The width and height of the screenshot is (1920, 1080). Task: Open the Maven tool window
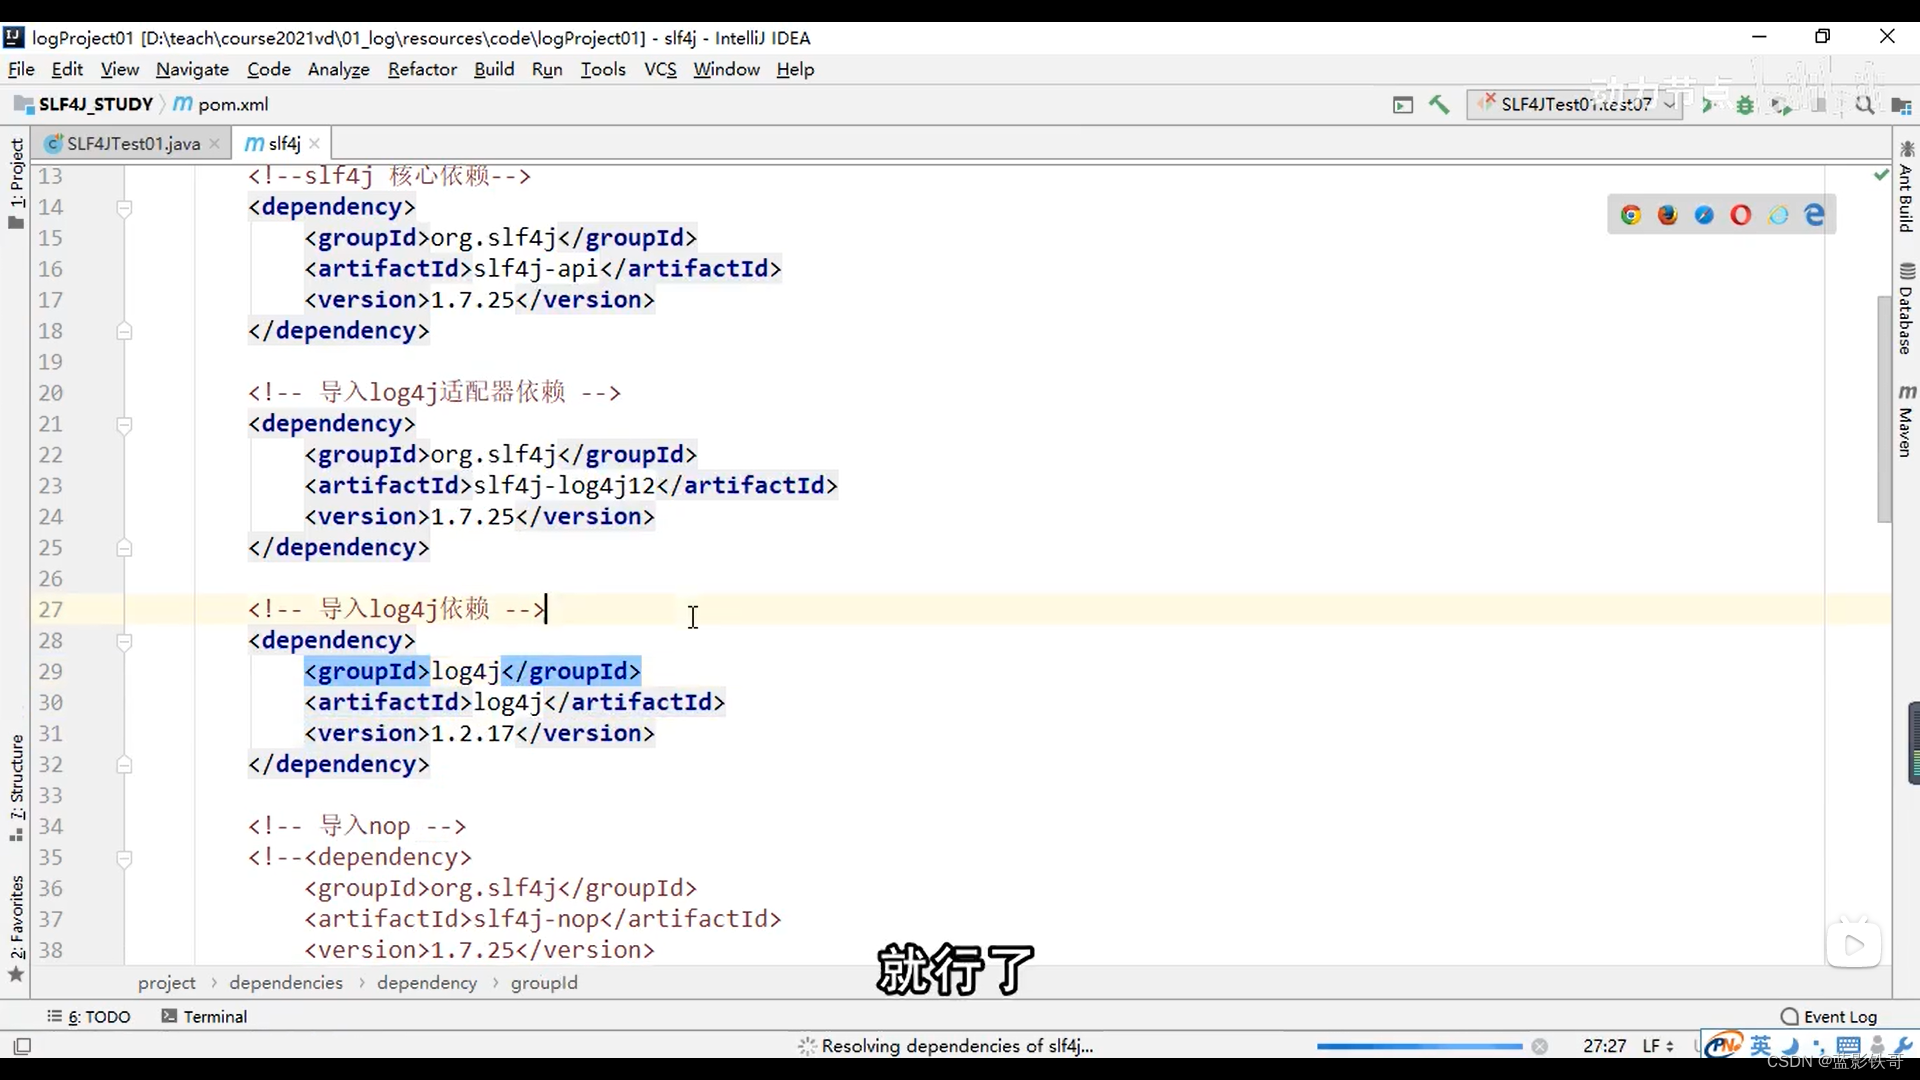1906,420
